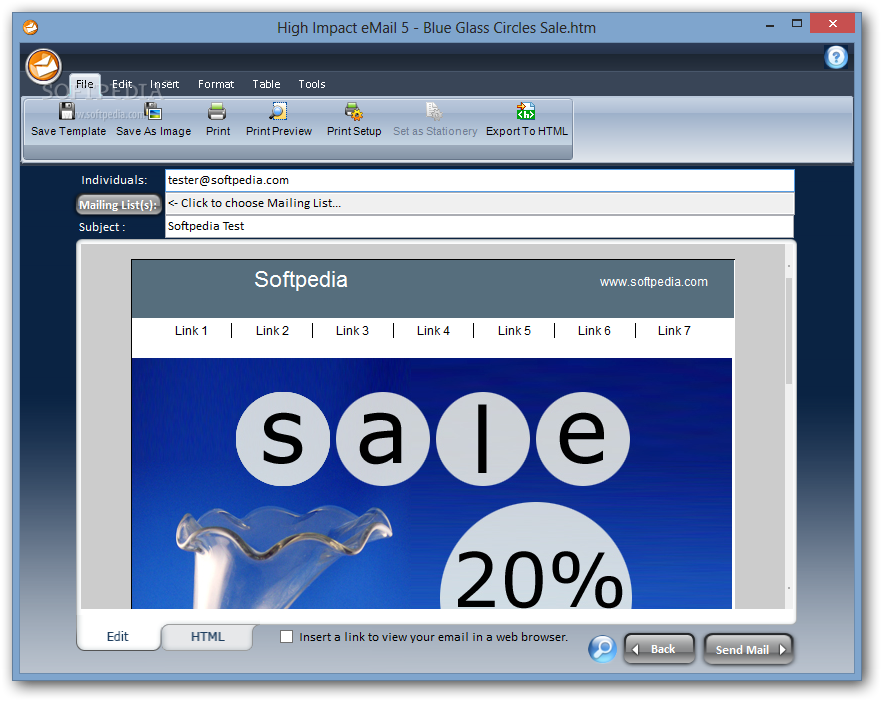The image size is (882, 701).
Task: Open the Insert menu
Action: click(x=164, y=84)
